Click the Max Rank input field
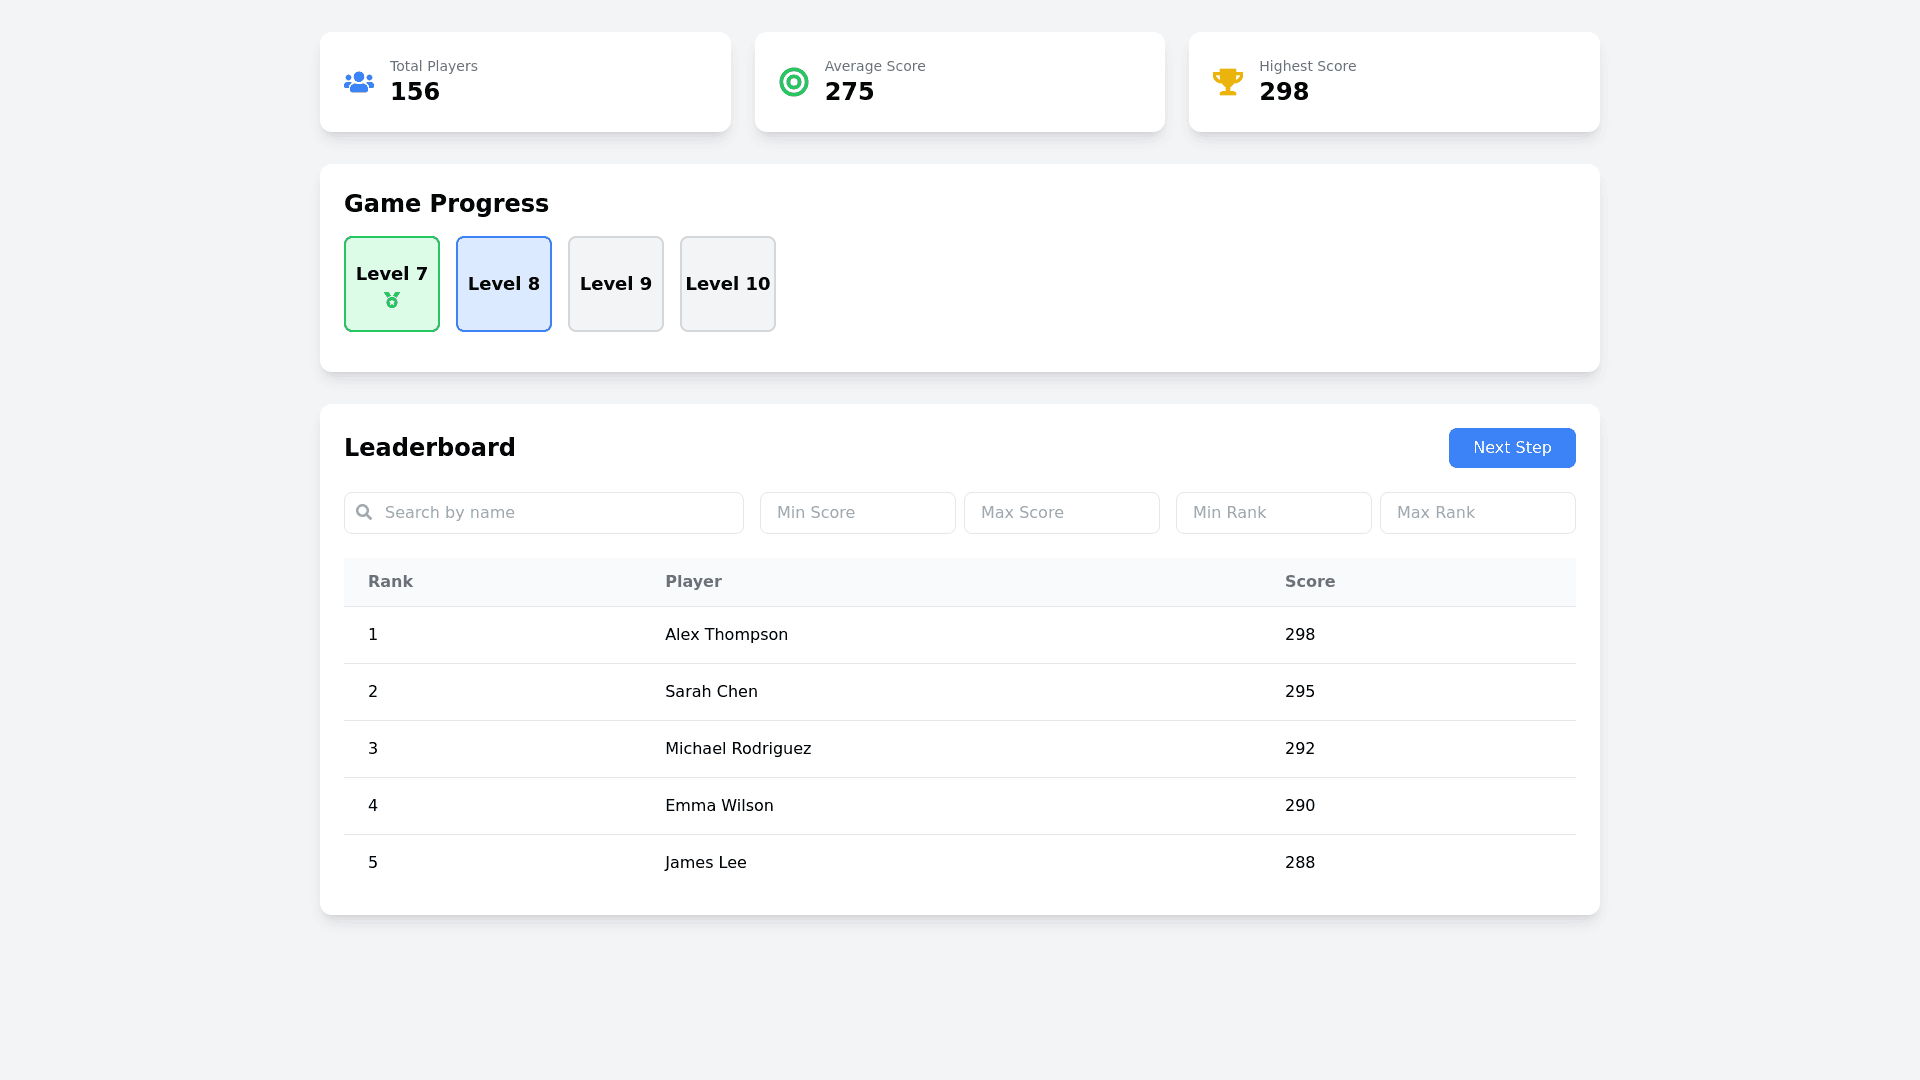 [x=1477, y=512]
